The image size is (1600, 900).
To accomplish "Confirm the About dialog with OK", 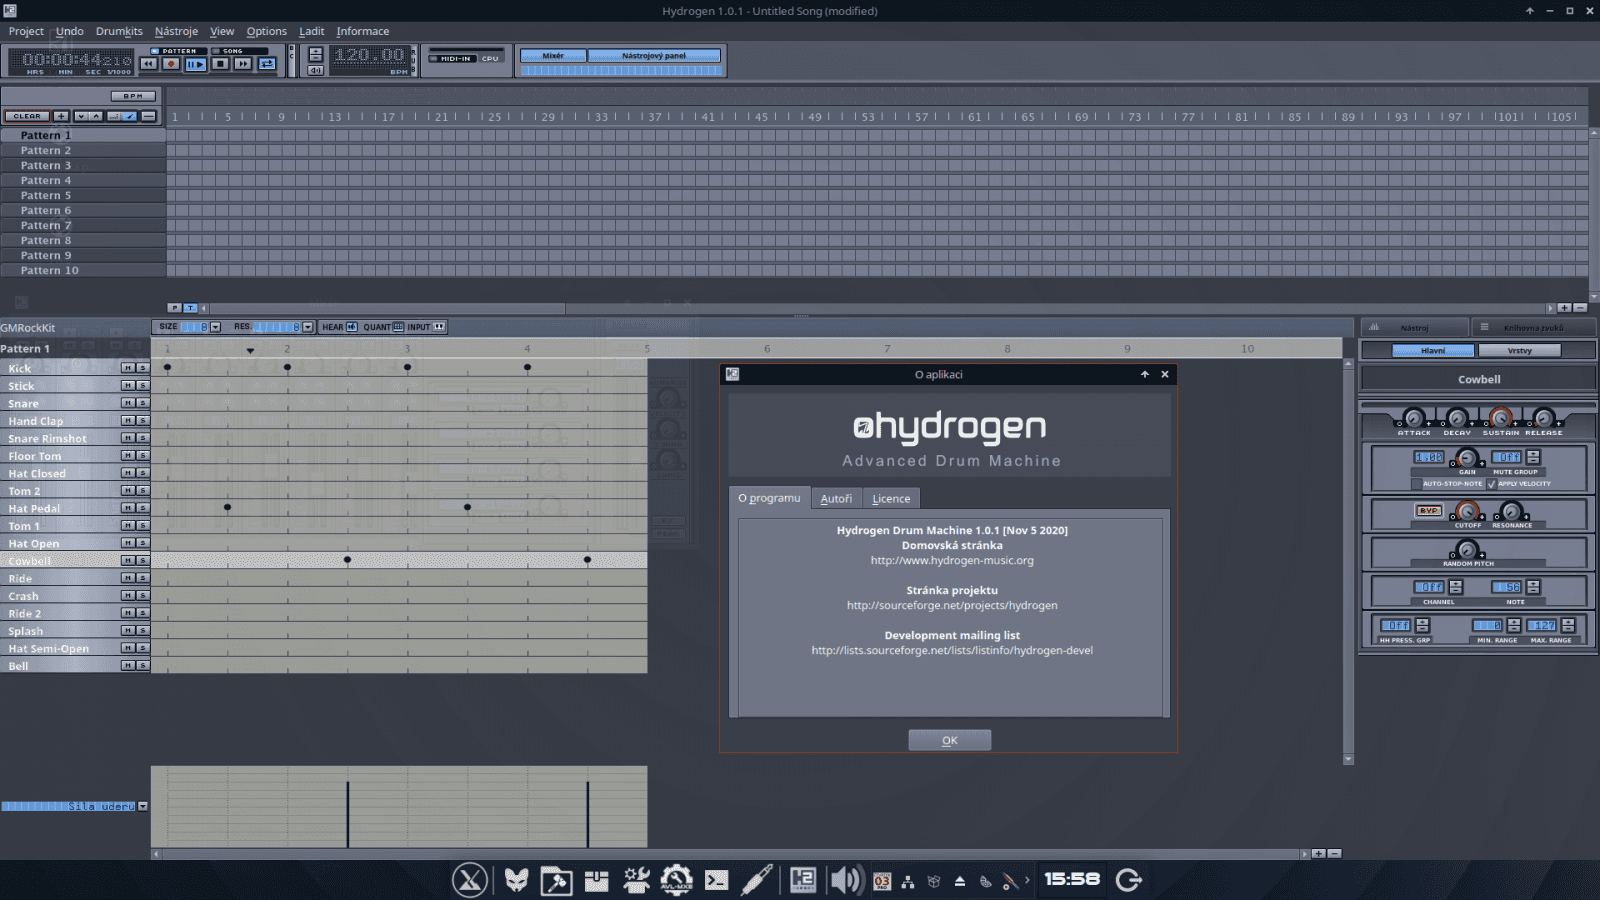I will pyautogui.click(x=950, y=740).
